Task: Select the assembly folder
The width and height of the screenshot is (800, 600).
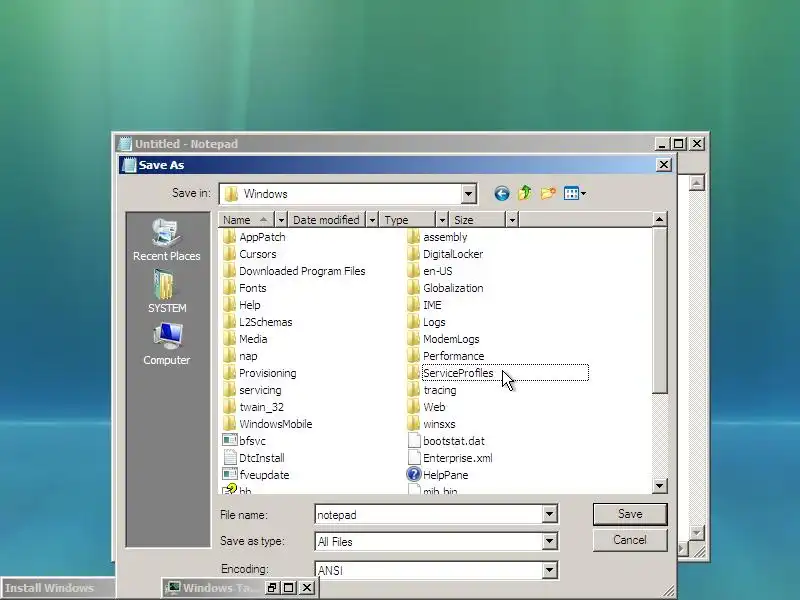Action: [x=438, y=237]
